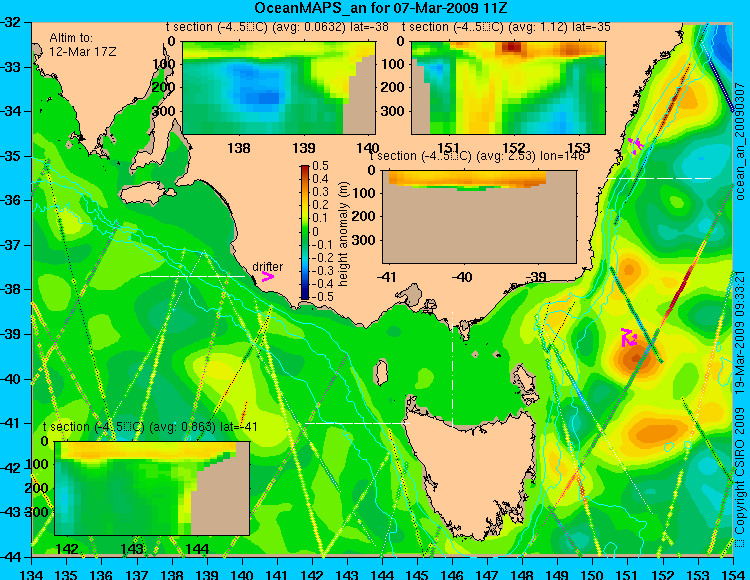Click the dark orange warm eddy near 151E
Image resolution: width=750 pixels, height=580 pixels.
[x=636, y=358]
